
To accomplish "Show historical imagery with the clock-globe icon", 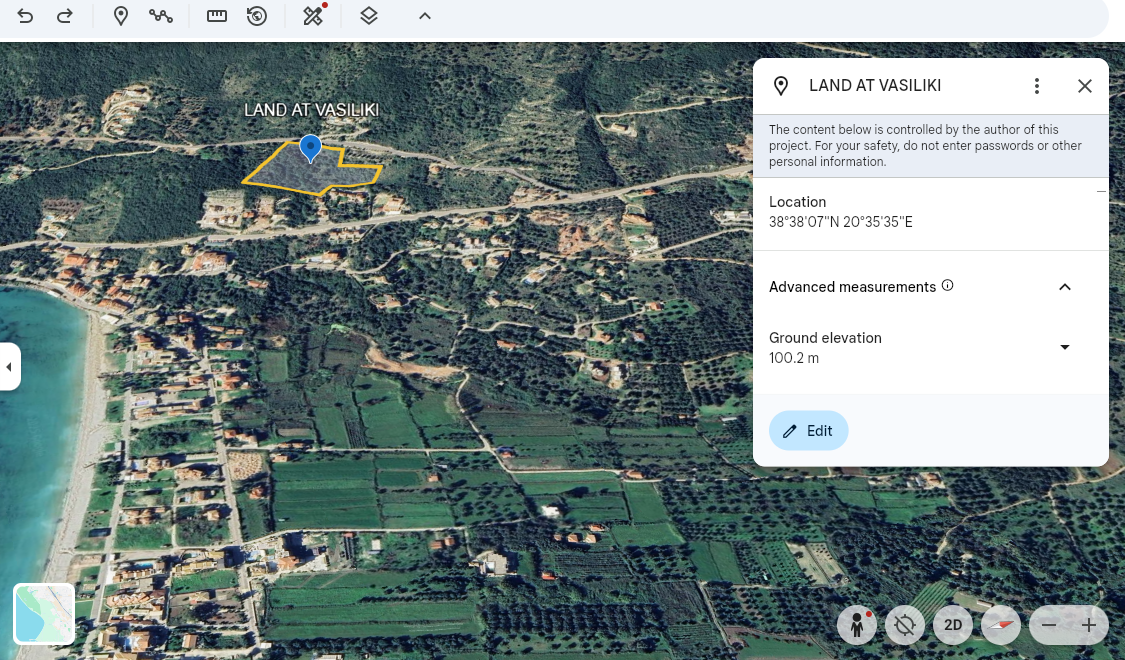I will pos(257,16).
